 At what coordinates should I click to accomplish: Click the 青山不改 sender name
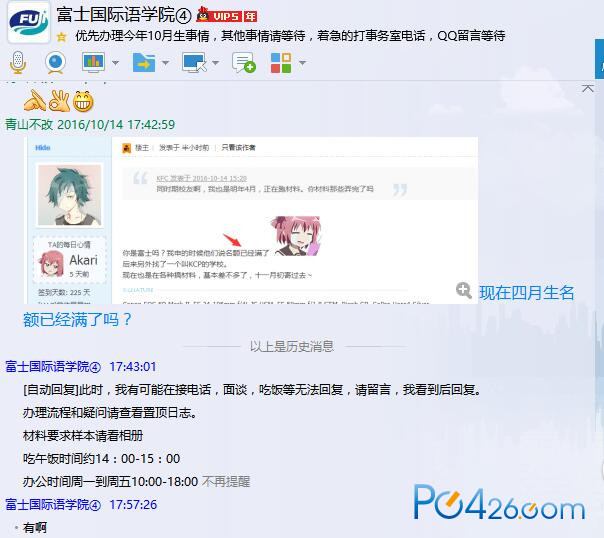click(x=29, y=124)
